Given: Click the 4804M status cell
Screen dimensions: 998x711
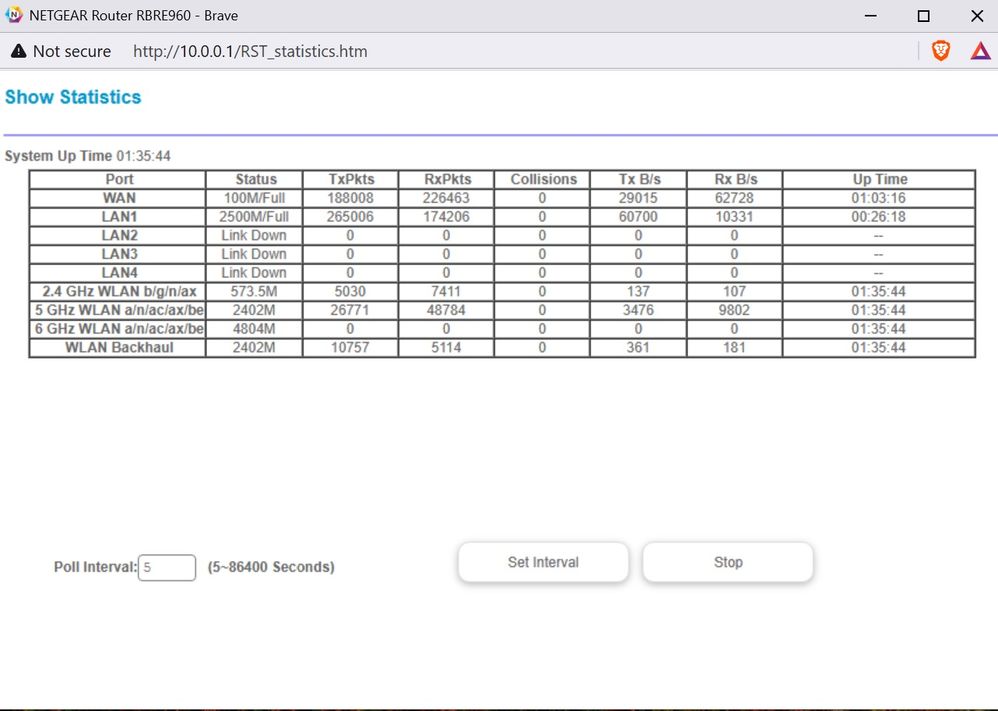Looking at the screenshot, I should click(x=254, y=329).
